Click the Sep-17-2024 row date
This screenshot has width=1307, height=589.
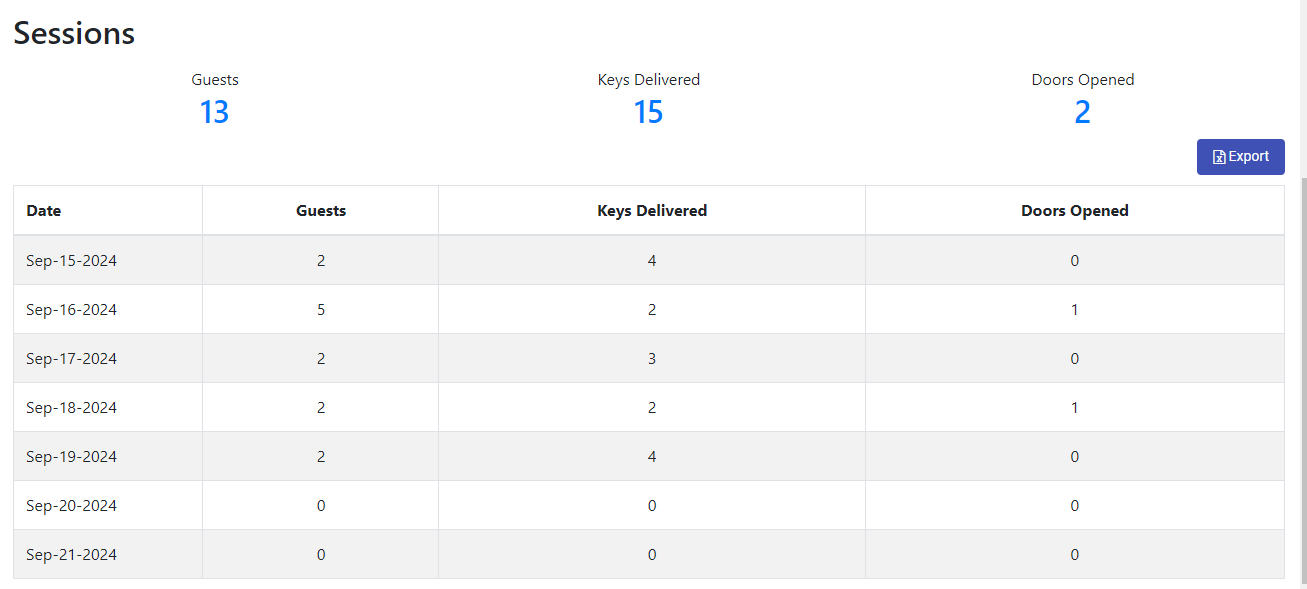(72, 359)
